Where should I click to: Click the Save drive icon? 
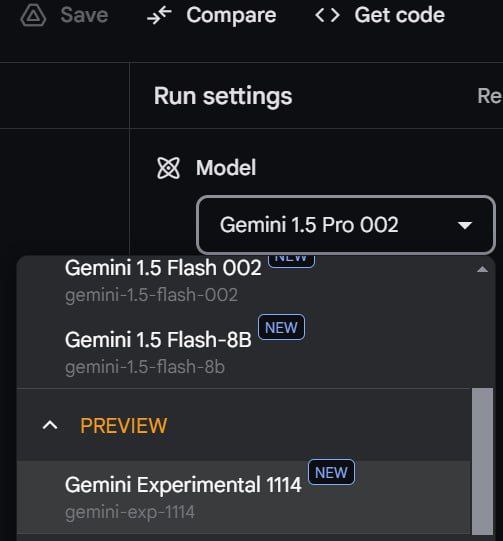click(33, 16)
